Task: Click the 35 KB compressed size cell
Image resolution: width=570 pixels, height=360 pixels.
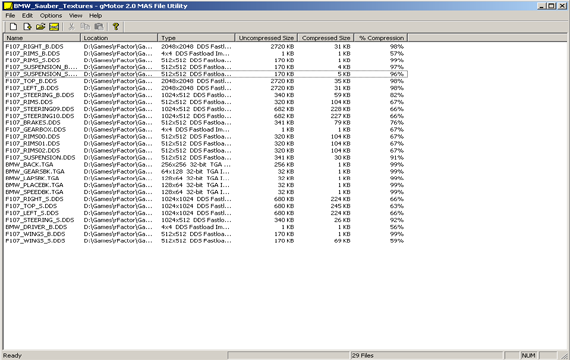Action: 342,81
